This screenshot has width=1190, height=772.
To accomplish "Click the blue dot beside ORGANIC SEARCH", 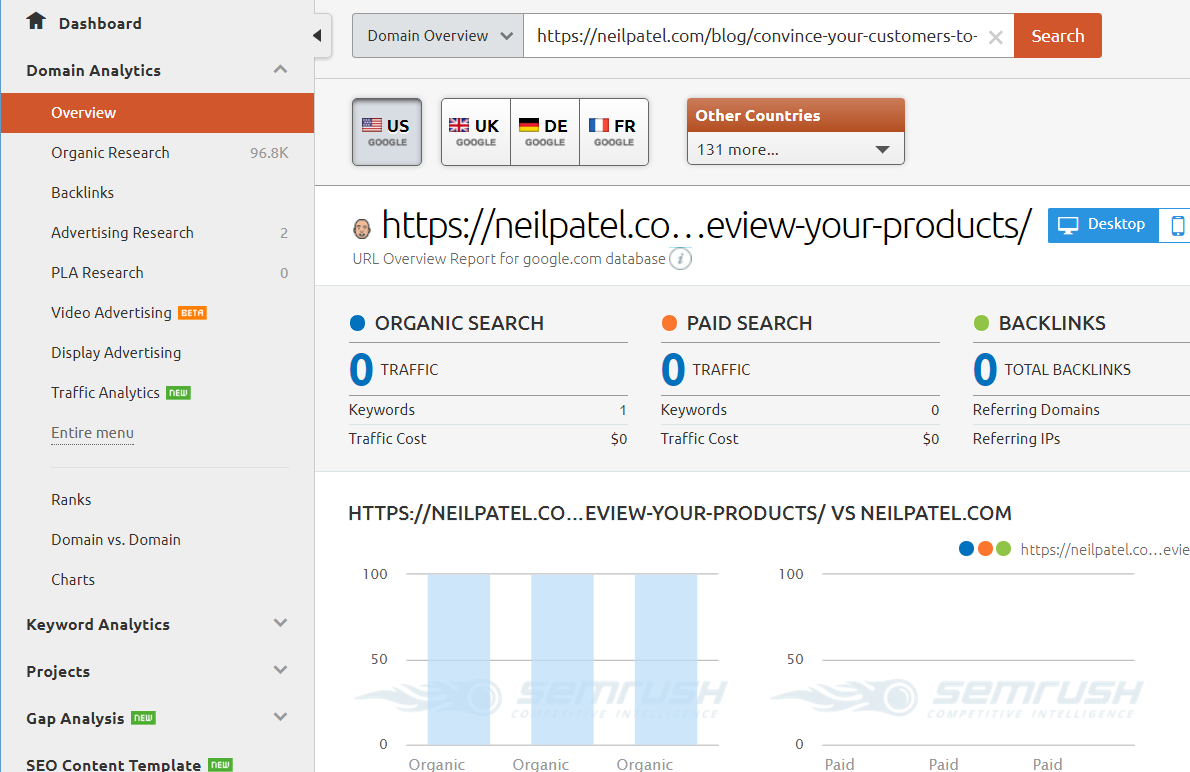I will [357, 323].
